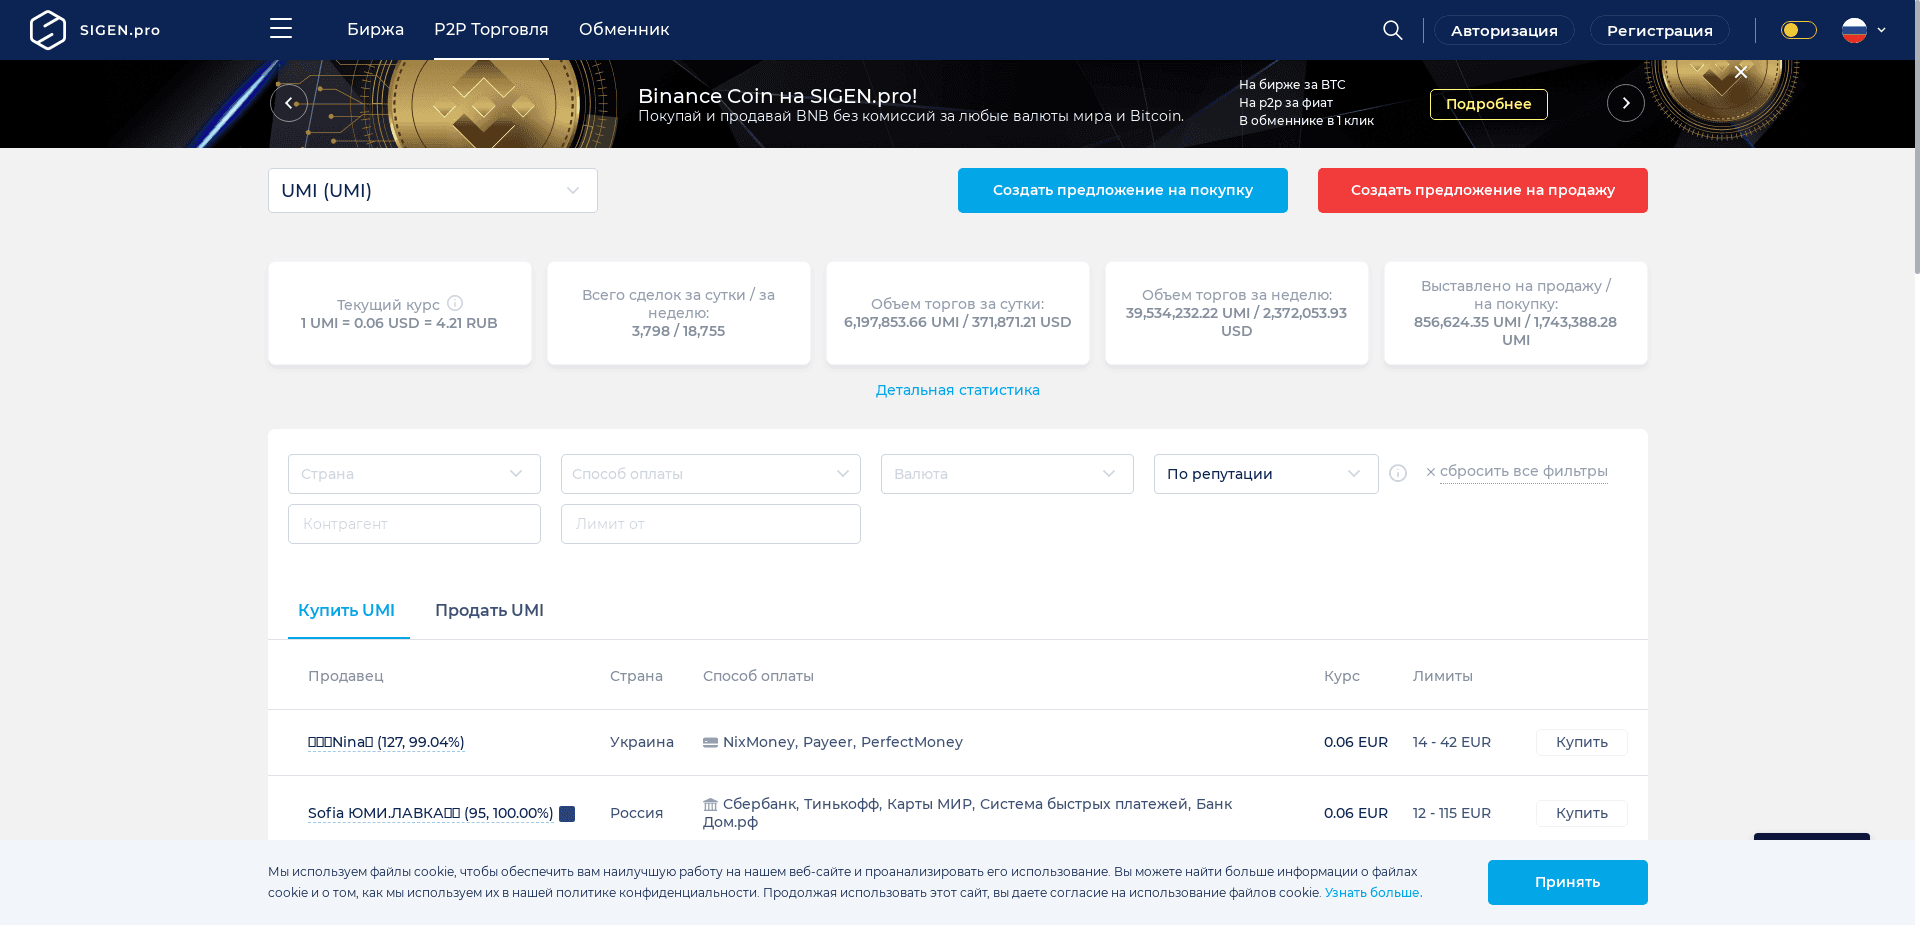Open the Страна filter dropdown
The height and width of the screenshot is (925, 1920).
tap(414, 474)
